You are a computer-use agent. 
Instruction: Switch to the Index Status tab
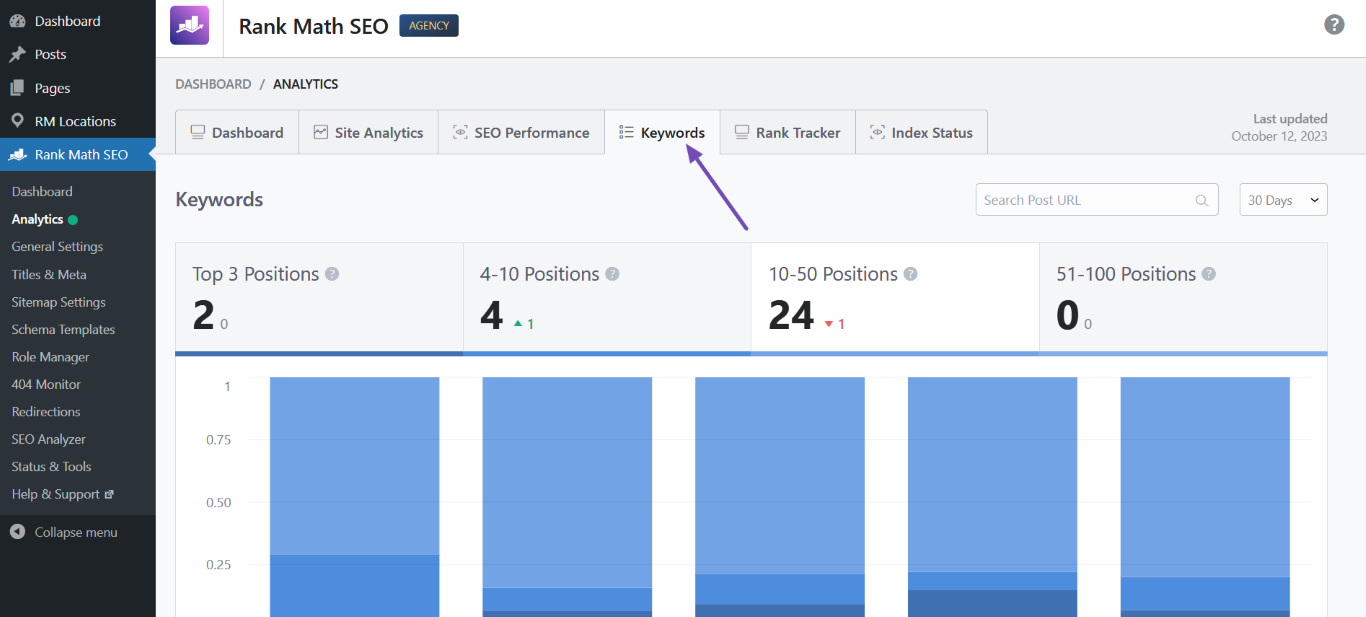pos(921,132)
